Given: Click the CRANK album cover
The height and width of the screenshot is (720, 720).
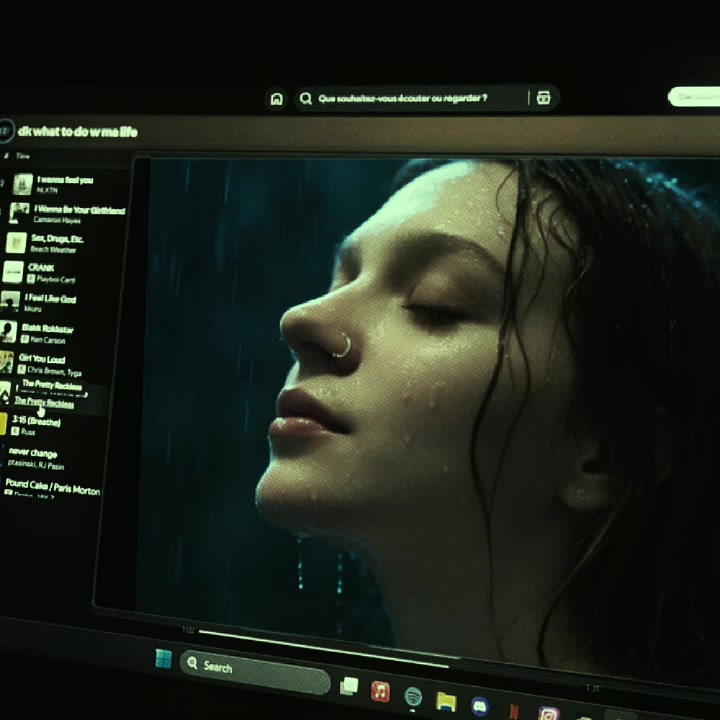Looking at the screenshot, I should [13, 272].
